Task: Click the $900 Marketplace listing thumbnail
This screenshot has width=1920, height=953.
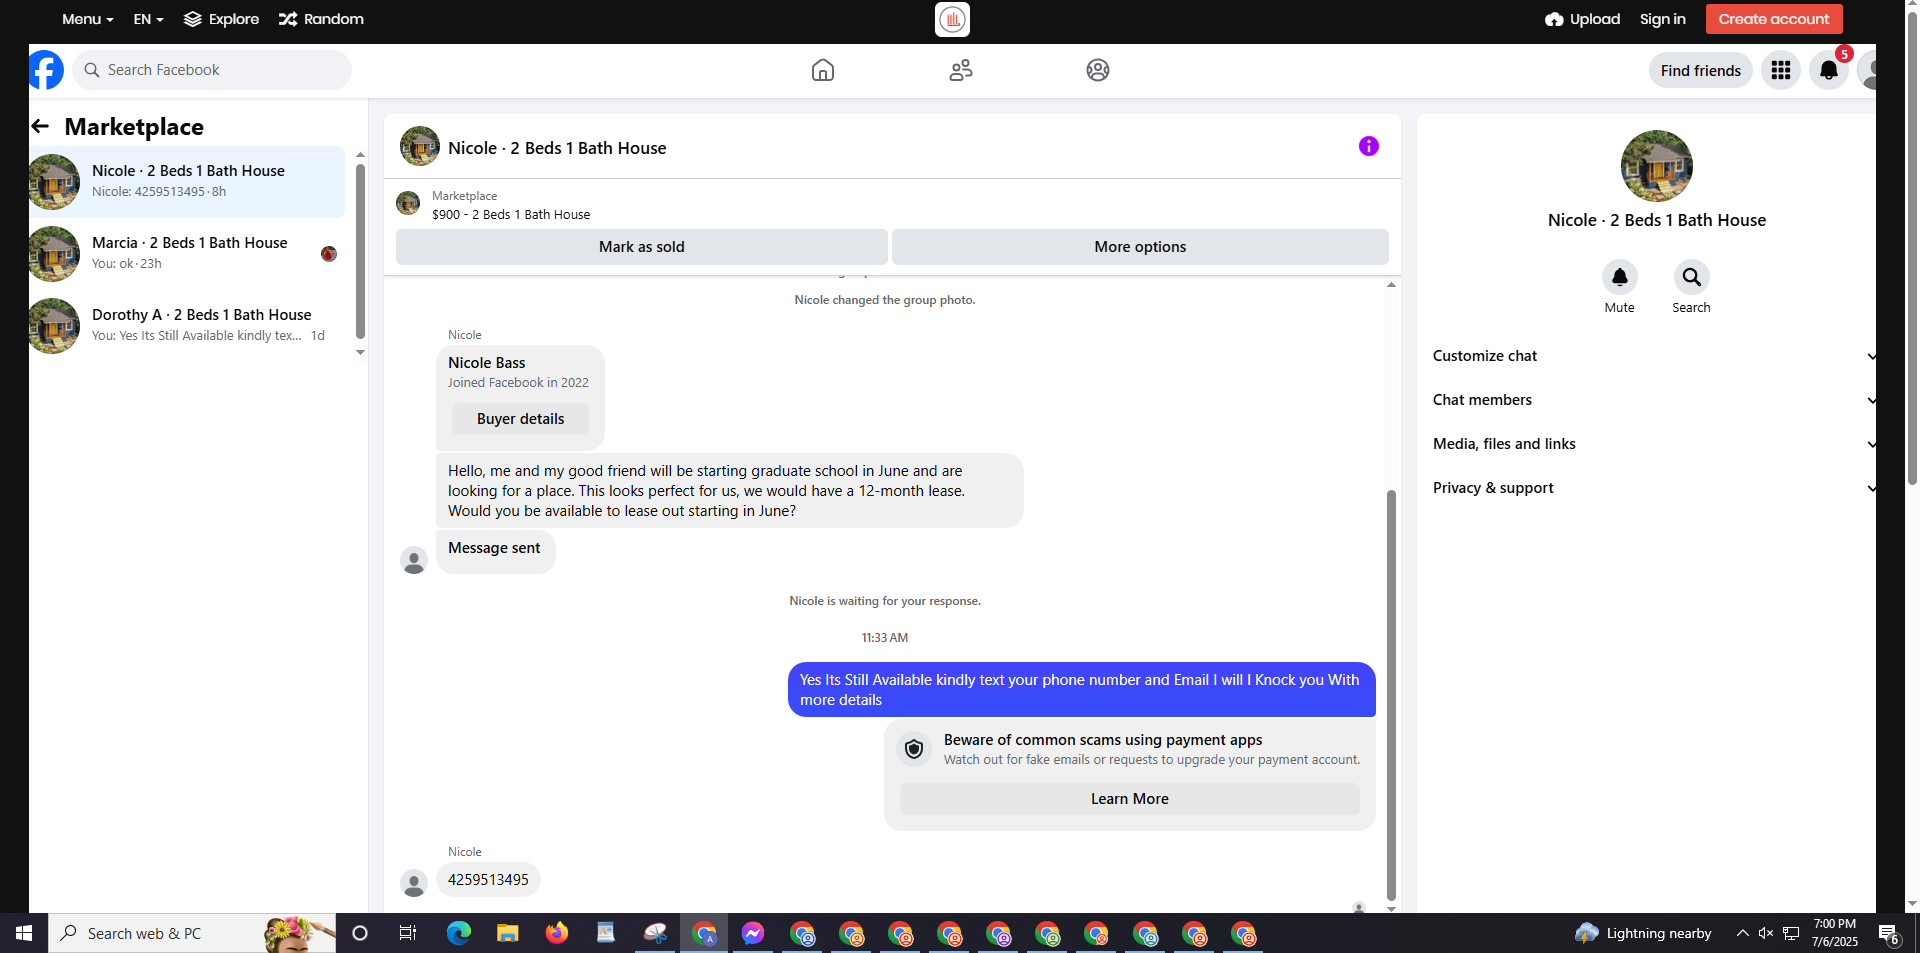Action: click(408, 203)
